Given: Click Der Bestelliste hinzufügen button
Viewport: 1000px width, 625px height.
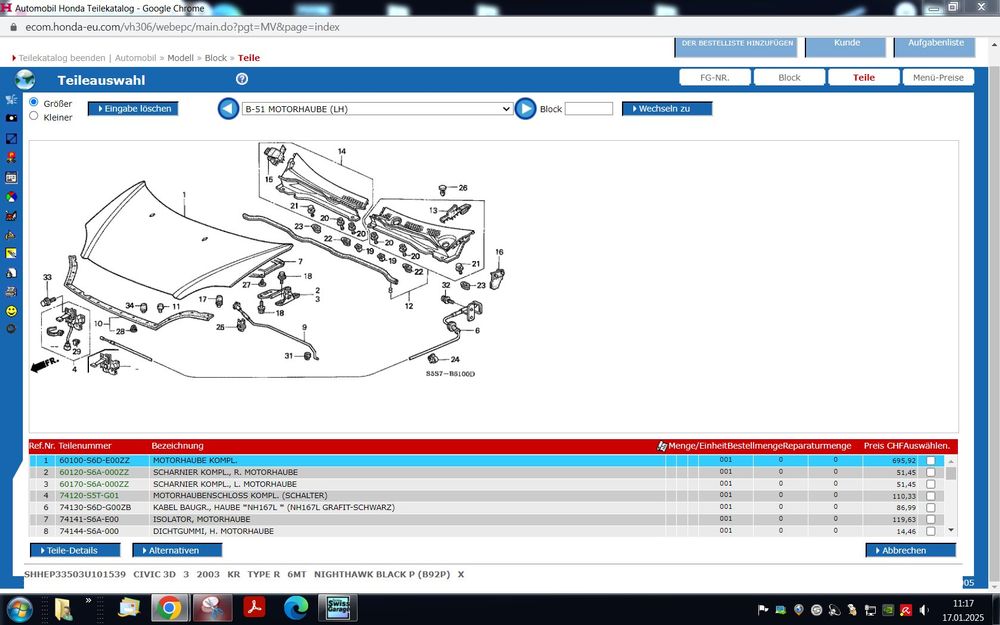Looking at the screenshot, I should 737,46.
